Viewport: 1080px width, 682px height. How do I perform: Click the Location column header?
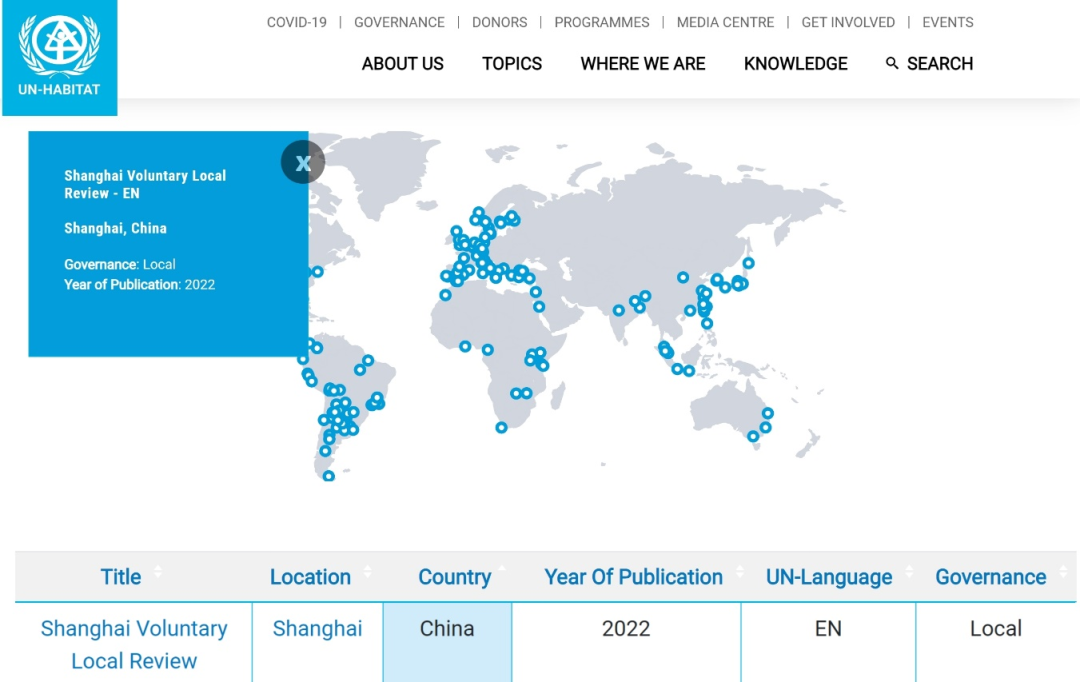310,577
